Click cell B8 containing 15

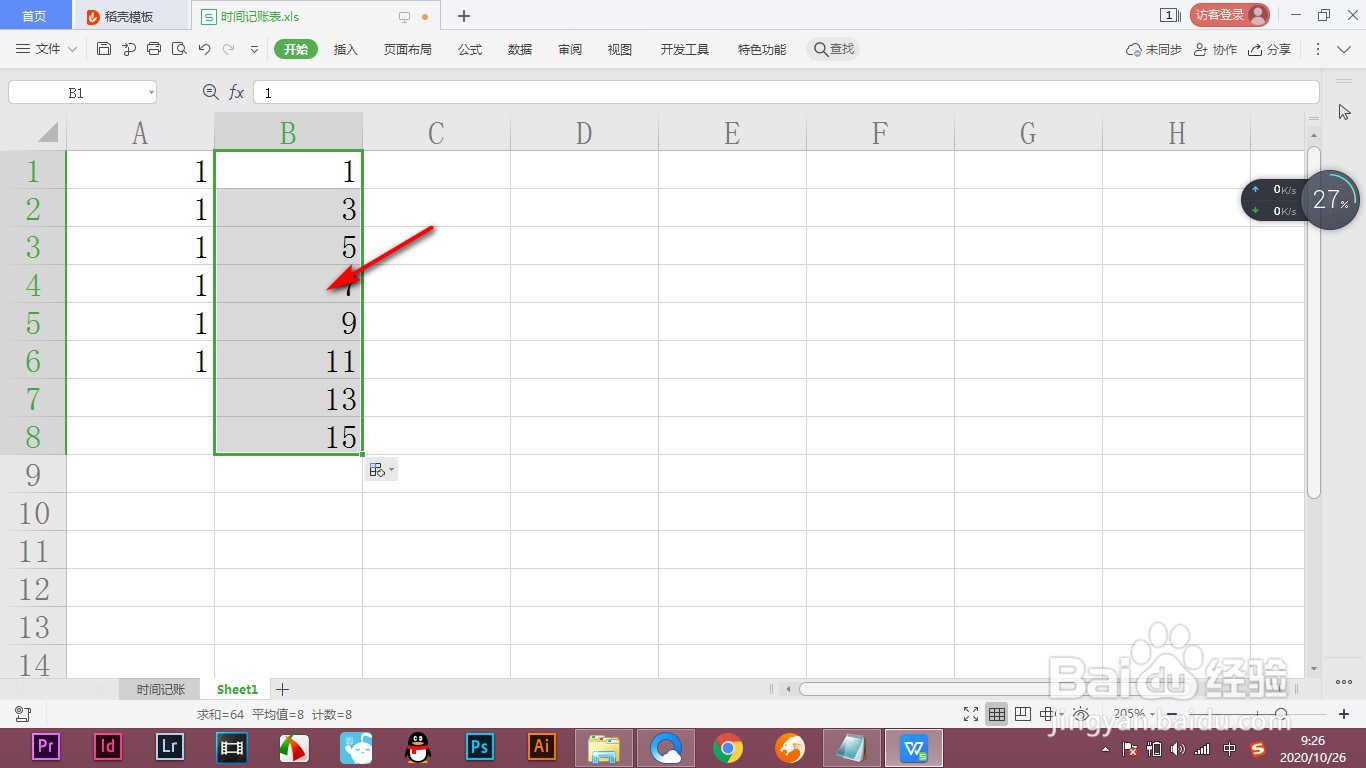(288, 436)
